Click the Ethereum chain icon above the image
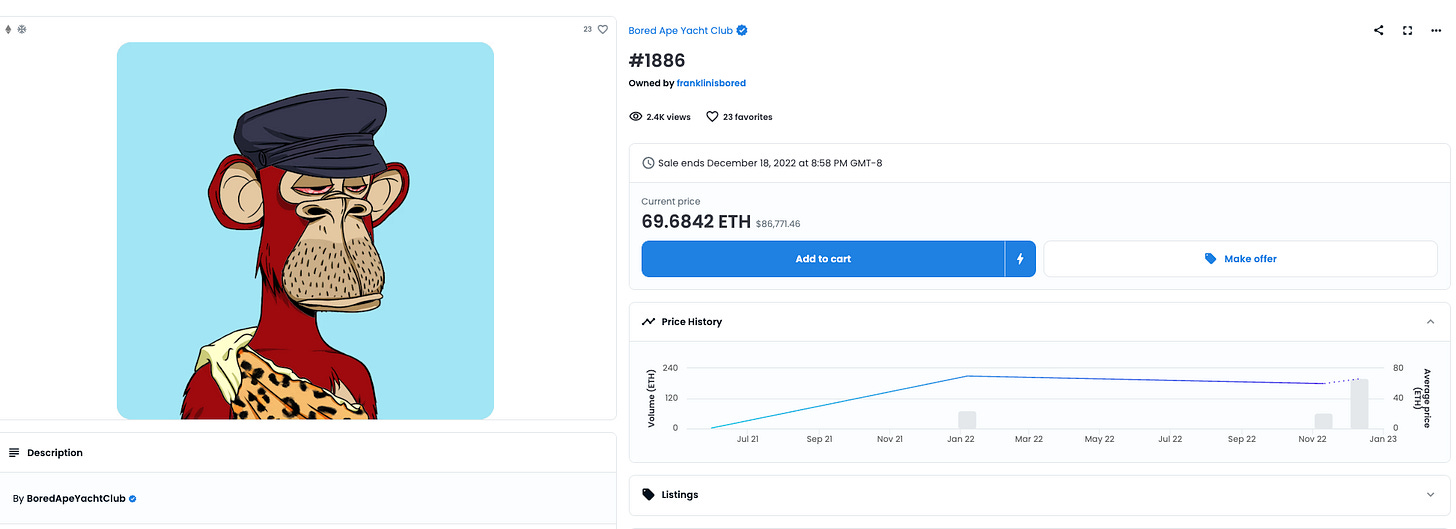The image size is (1456, 529). (x=9, y=30)
